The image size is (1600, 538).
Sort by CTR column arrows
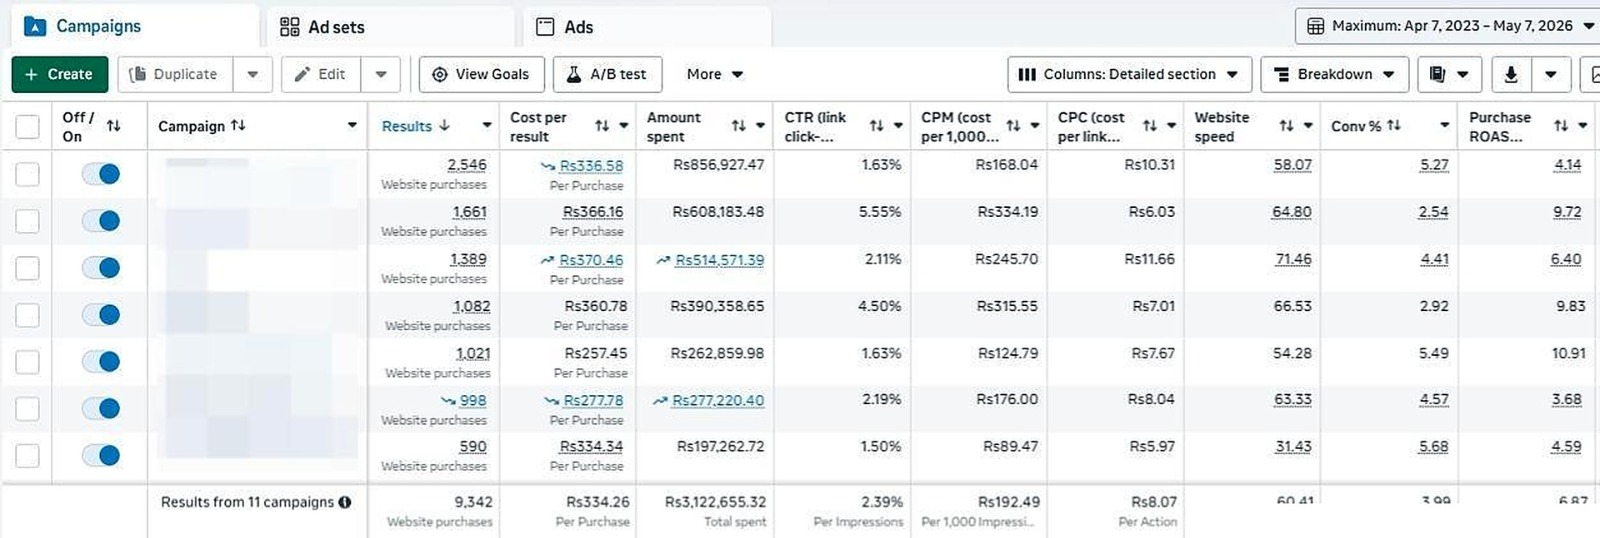coord(877,126)
